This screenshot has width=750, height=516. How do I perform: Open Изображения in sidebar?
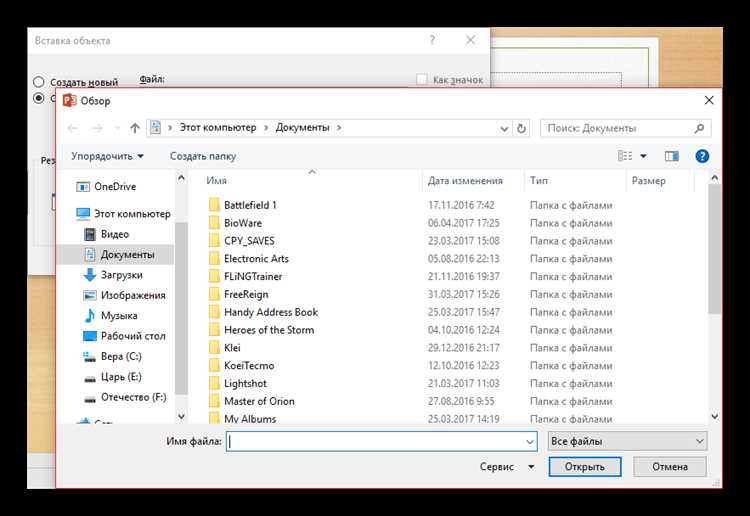click(x=124, y=295)
